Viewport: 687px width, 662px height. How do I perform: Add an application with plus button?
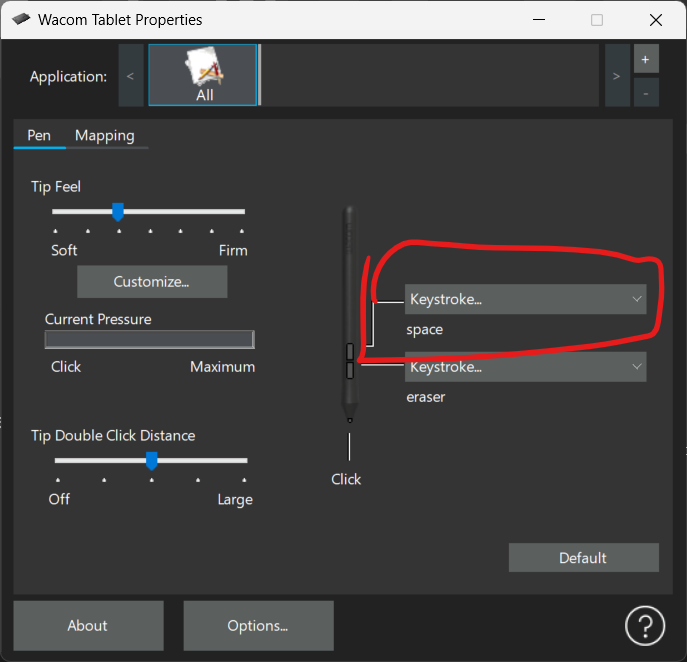(646, 59)
